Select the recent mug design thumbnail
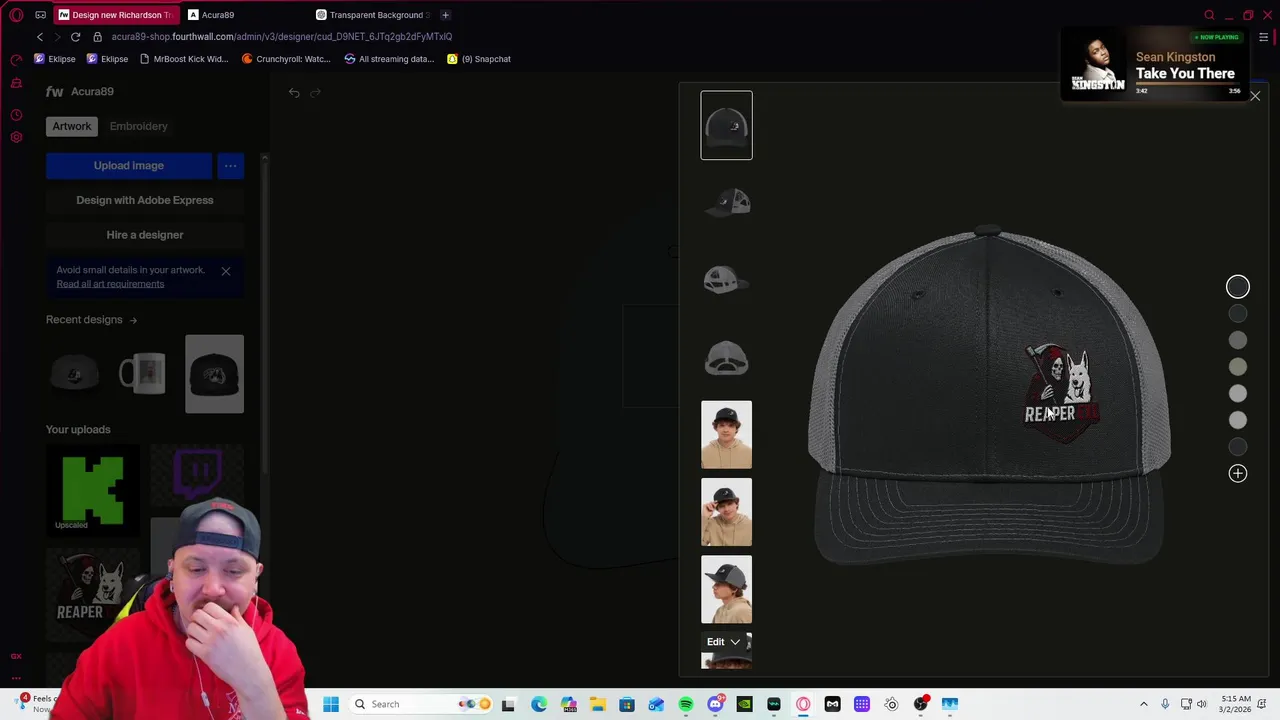Screen dimensions: 1280x720 [x=144, y=374]
